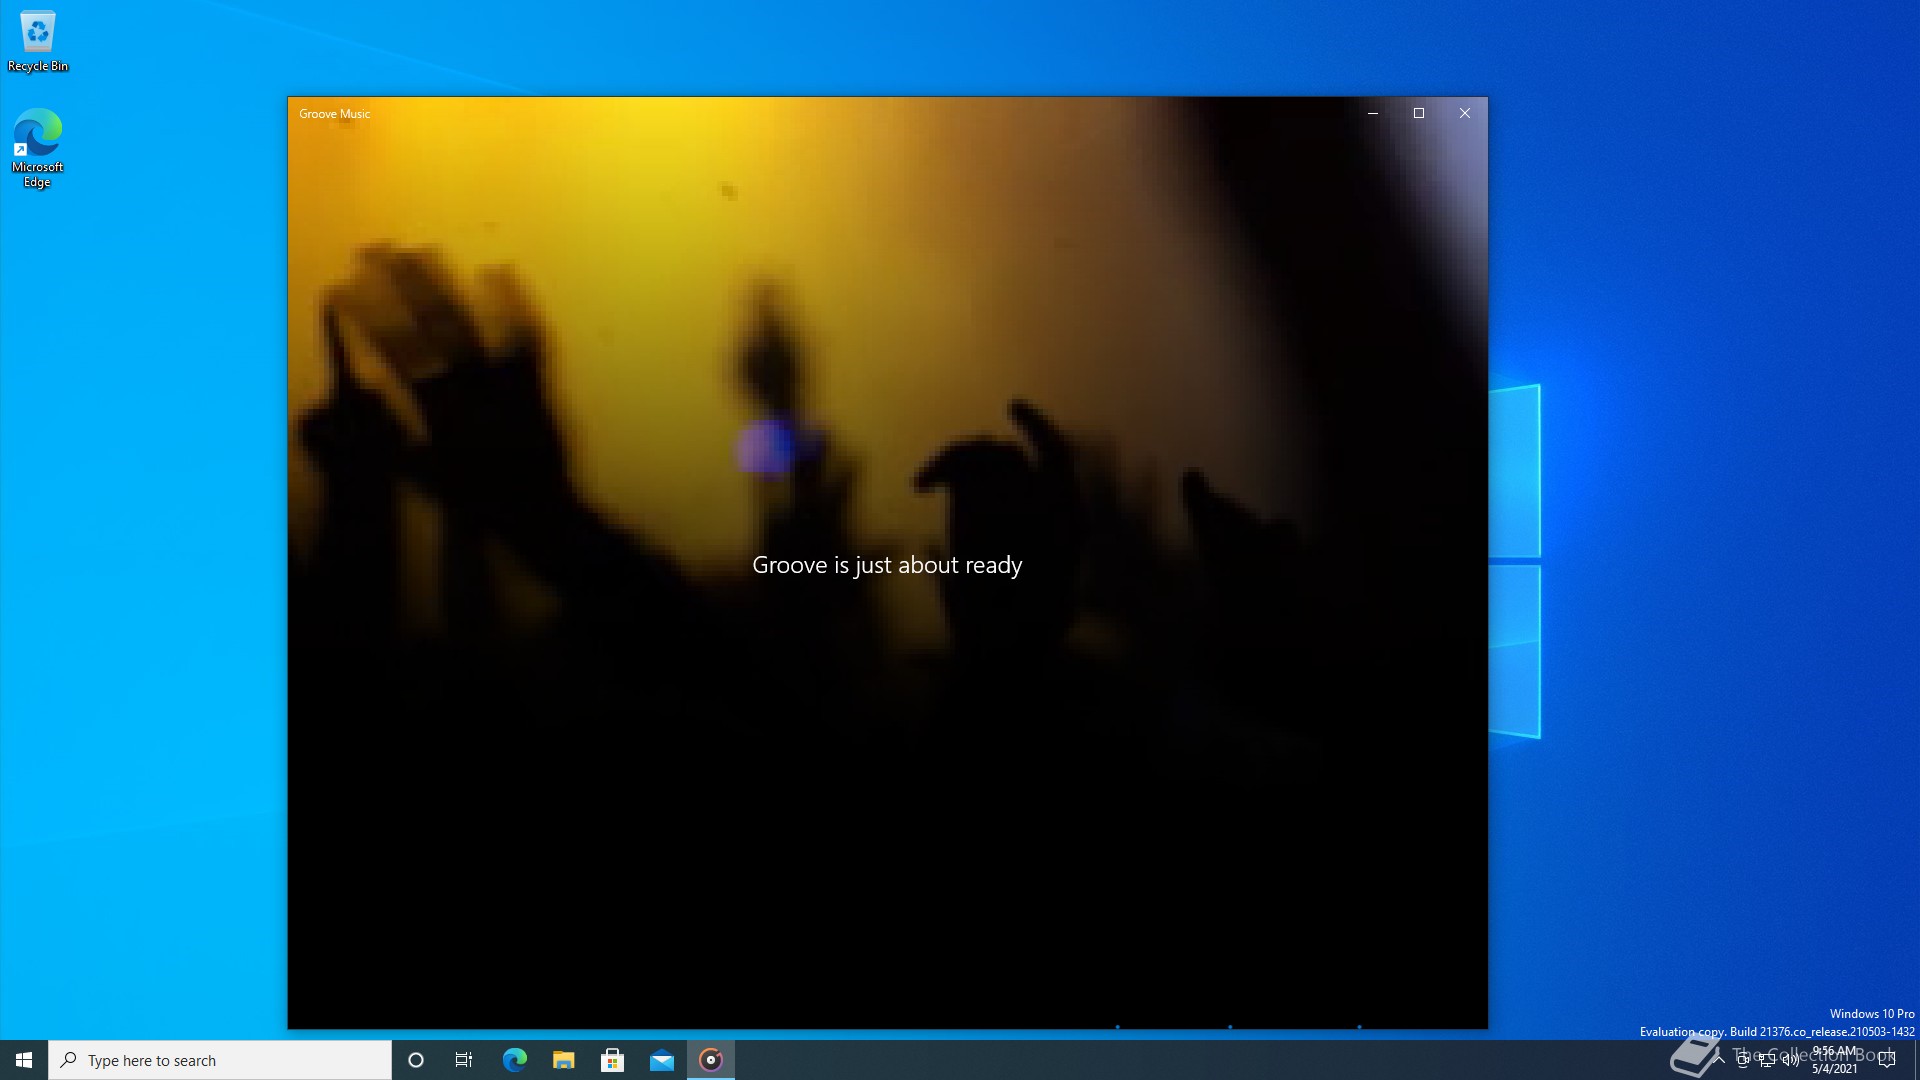The image size is (1920, 1080).
Task: Click the 'Groove is just about ready' message
Action: pyautogui.click(x=887, y=565)
